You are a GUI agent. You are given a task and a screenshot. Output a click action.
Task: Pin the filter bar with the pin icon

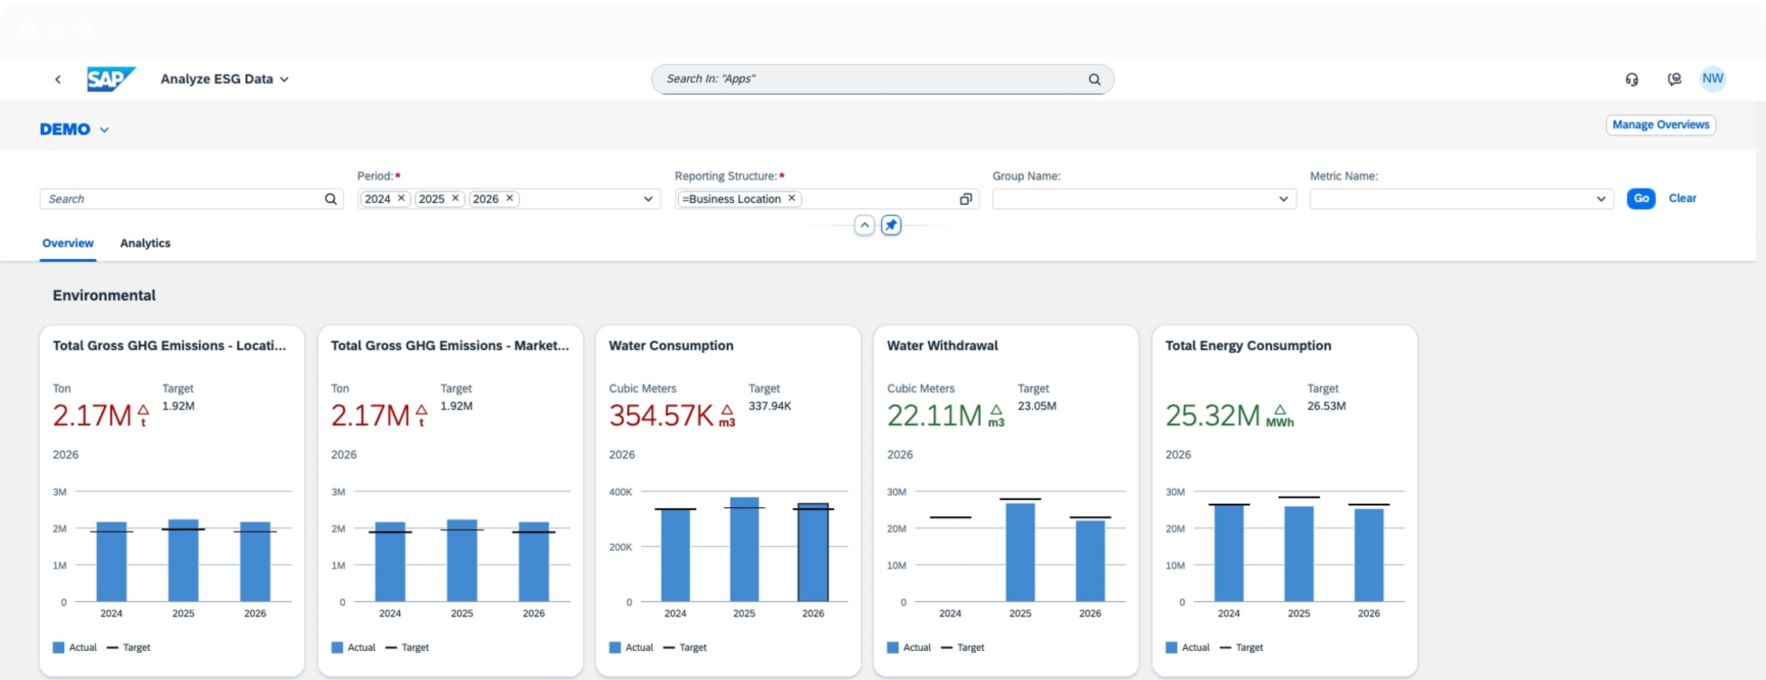click(x=891, y=225)
